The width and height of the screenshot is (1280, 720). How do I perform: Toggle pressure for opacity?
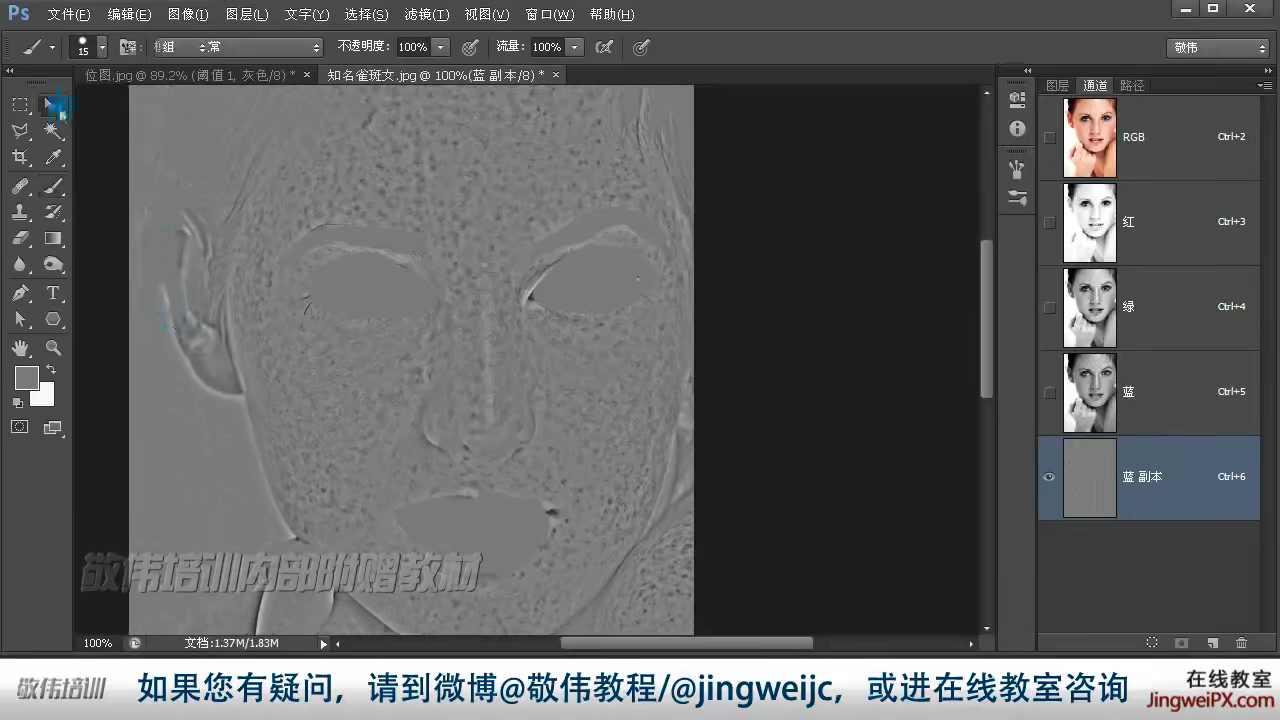pyautogui.click(x=469, y=47)
